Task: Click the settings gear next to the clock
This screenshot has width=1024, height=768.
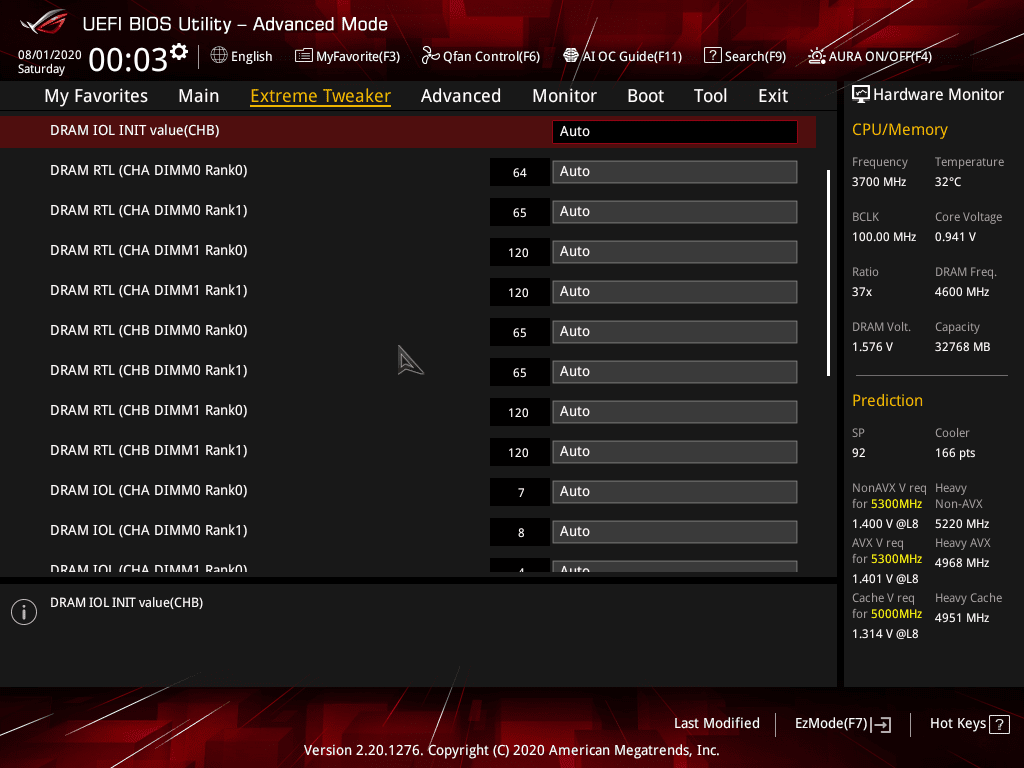Action: tap(179, 52)
